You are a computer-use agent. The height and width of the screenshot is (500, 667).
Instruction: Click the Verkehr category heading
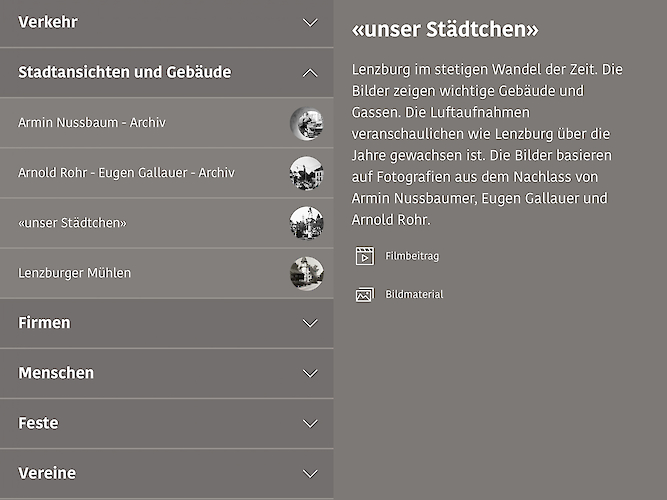pyautogui.click(x=48, y=22)
